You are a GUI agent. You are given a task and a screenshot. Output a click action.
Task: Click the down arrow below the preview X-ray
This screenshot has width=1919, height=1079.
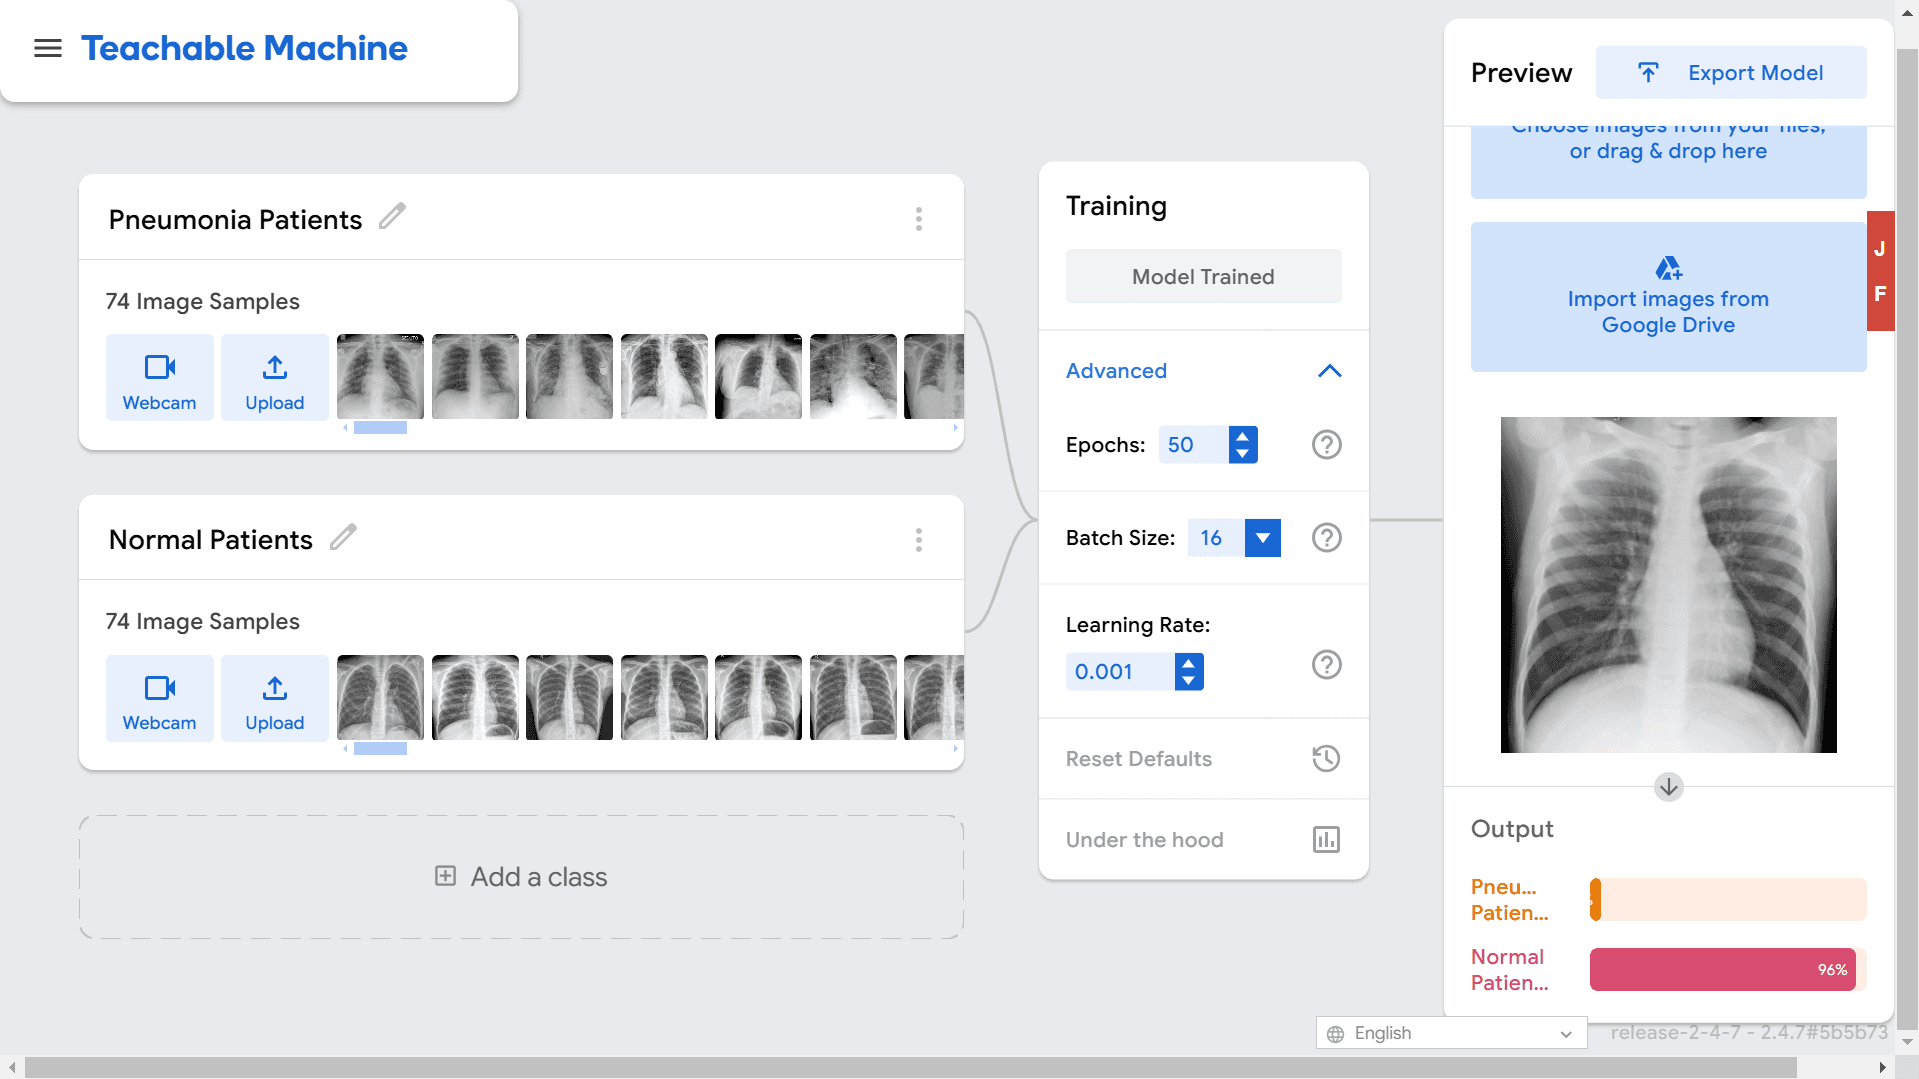1668,787
